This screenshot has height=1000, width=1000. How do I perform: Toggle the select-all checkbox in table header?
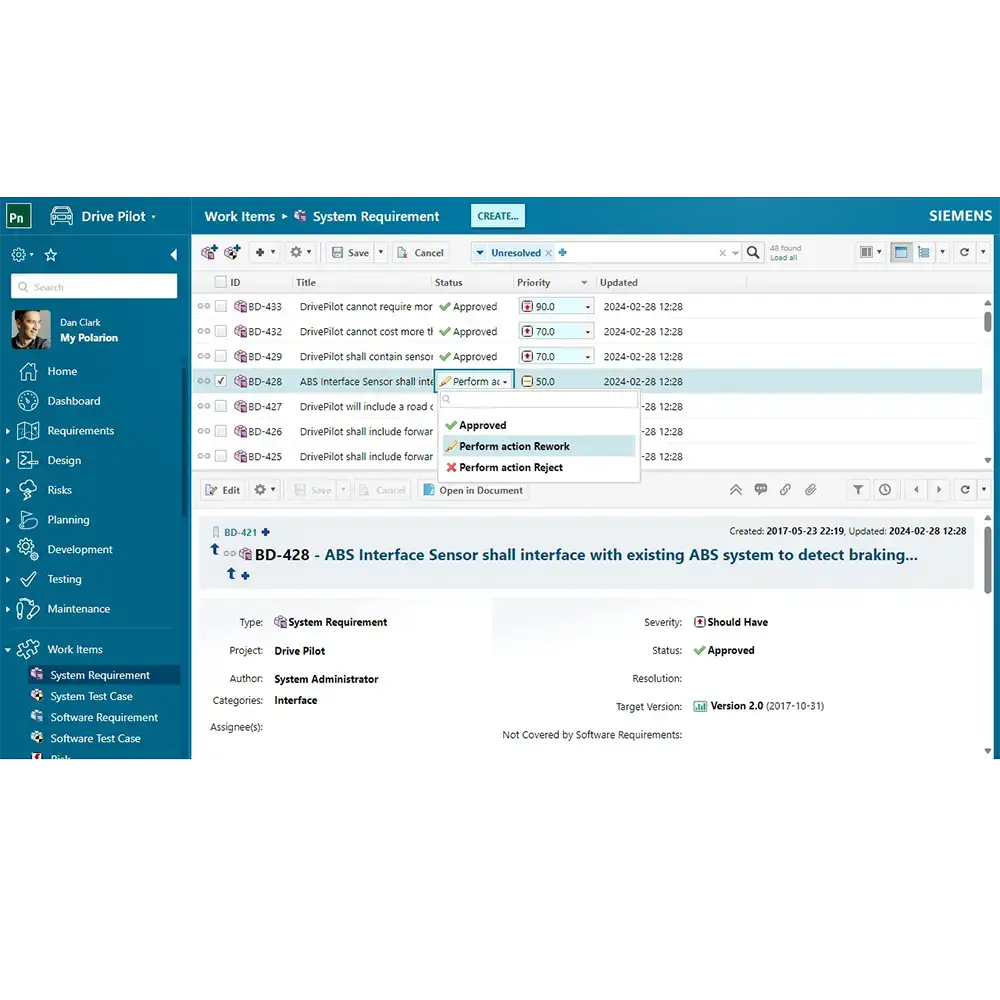tap(221, 283)
